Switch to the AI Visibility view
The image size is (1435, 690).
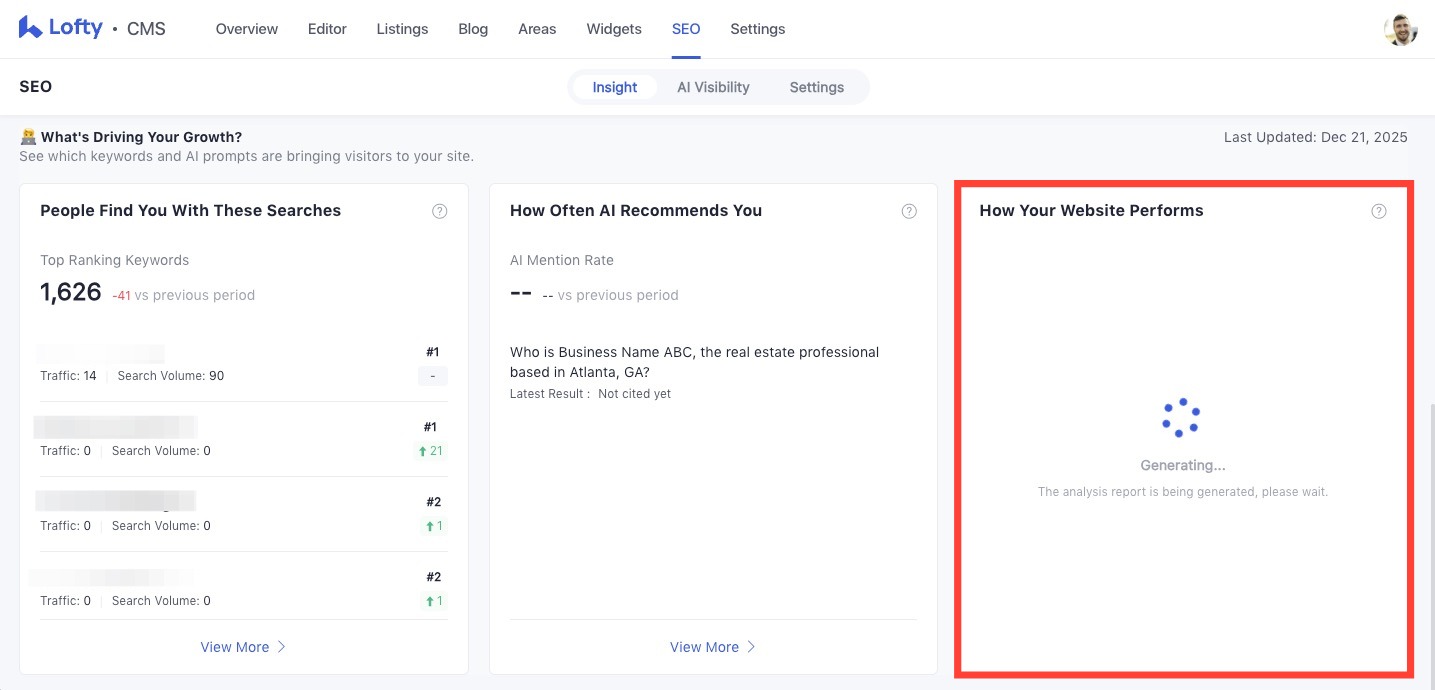(713, 87)
